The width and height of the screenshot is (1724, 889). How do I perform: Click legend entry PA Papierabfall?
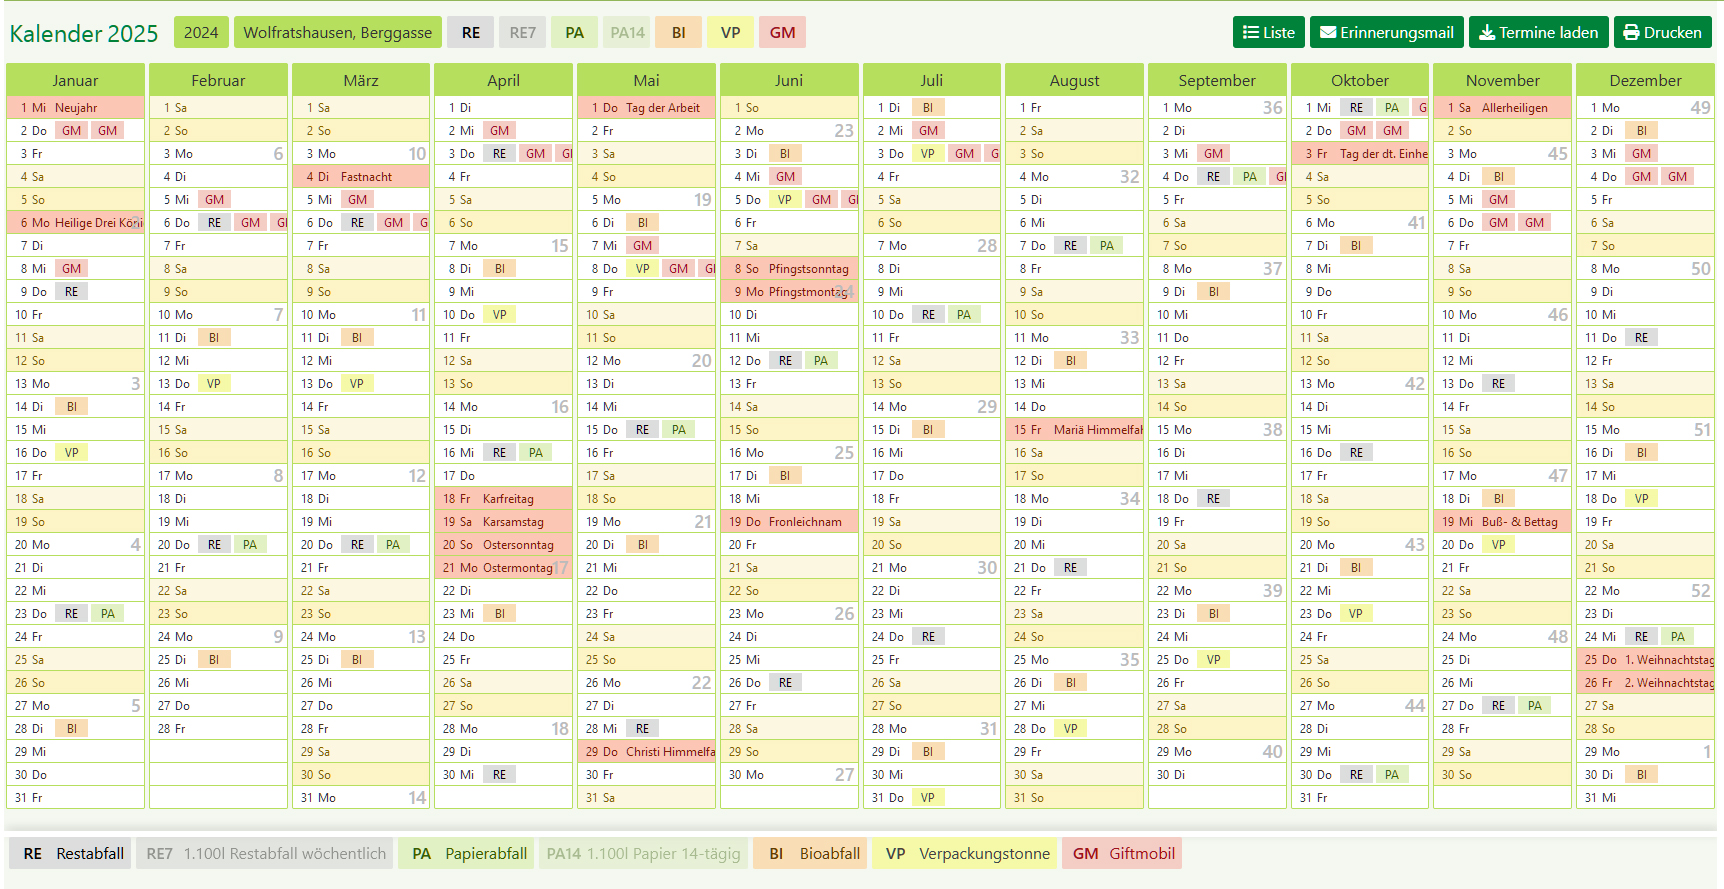coord(466,853)
